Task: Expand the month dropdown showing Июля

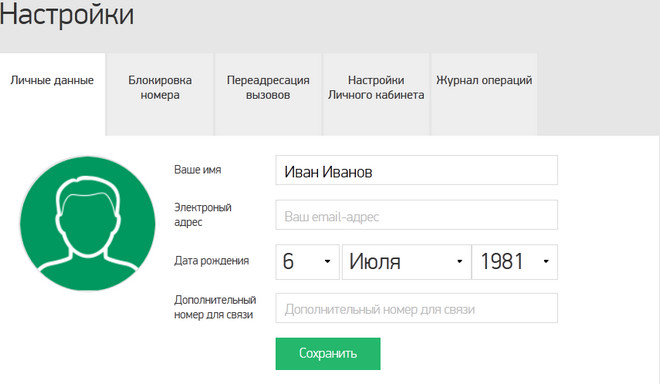Action: pos(407,262)
